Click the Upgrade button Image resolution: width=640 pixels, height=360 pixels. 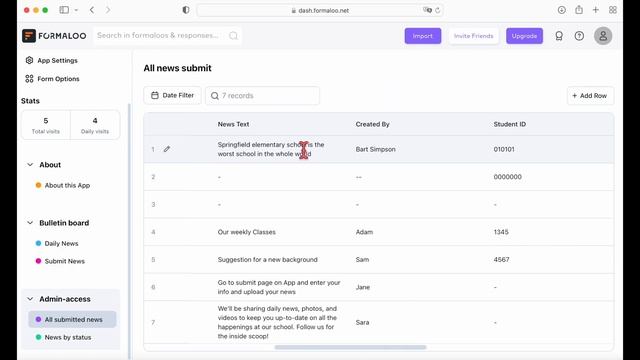click(x=524, y=36)
